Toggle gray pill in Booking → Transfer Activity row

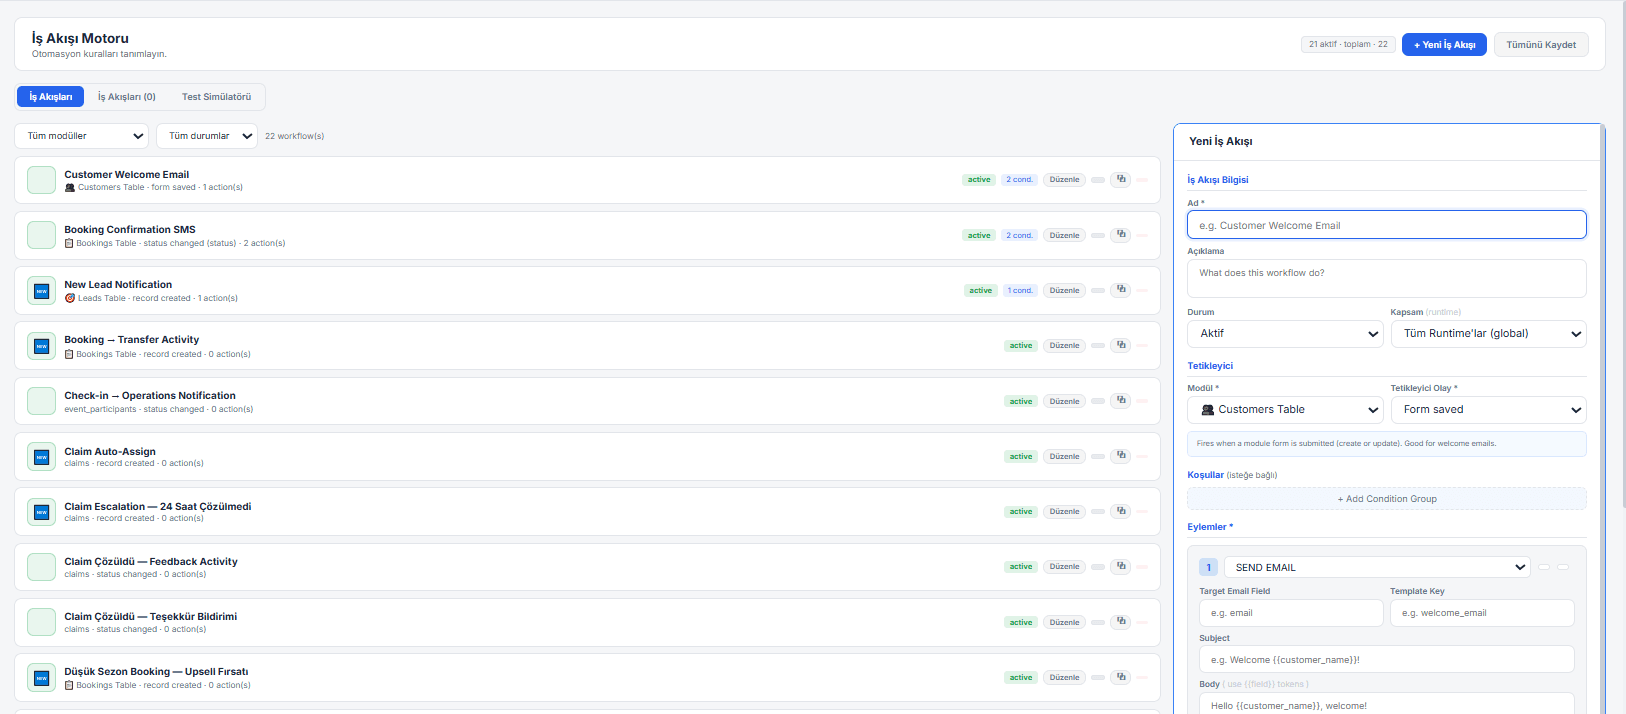coord(1098,345)
